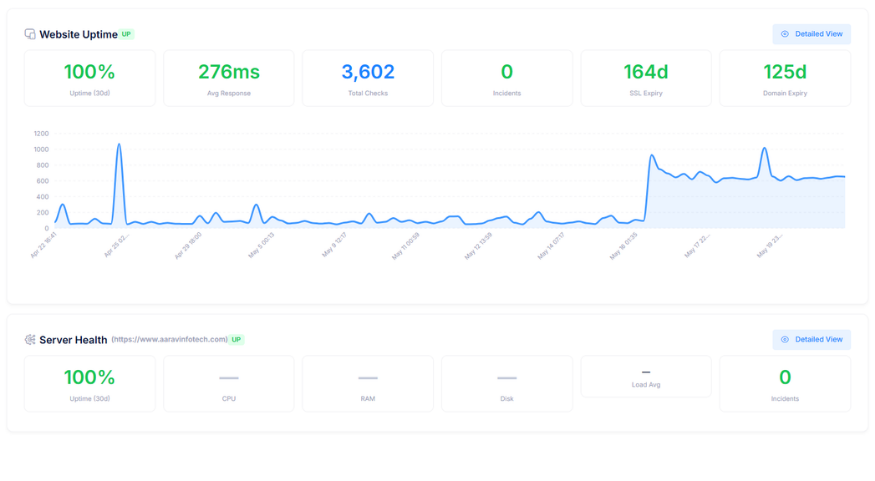The width and height of the screenshot is (875, 481).
Task: Open Detailed View for Server Health
Action: (x=811, y=339)
